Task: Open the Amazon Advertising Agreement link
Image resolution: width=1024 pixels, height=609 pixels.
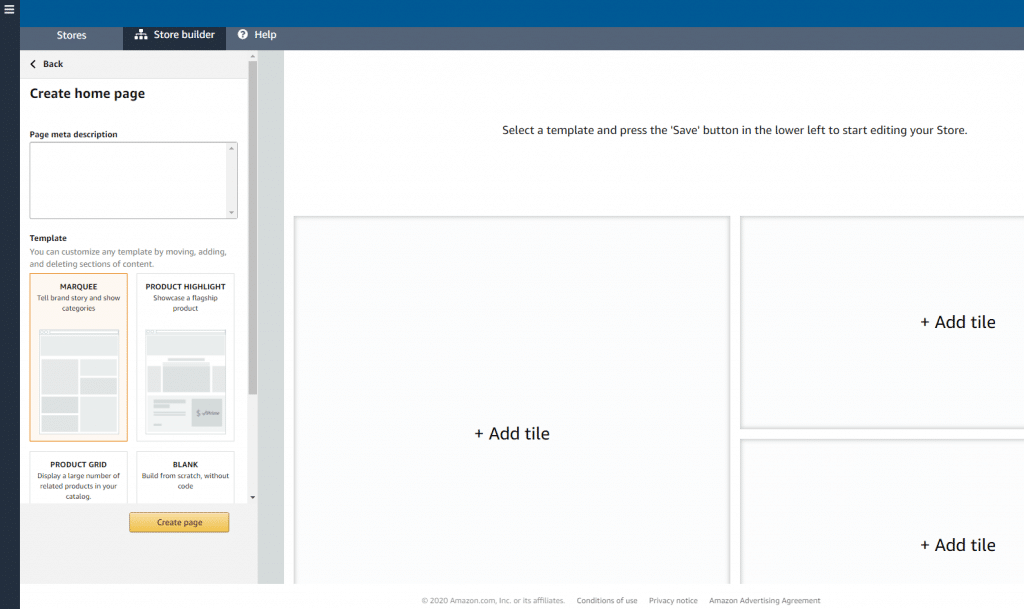Action: [764, 601]
